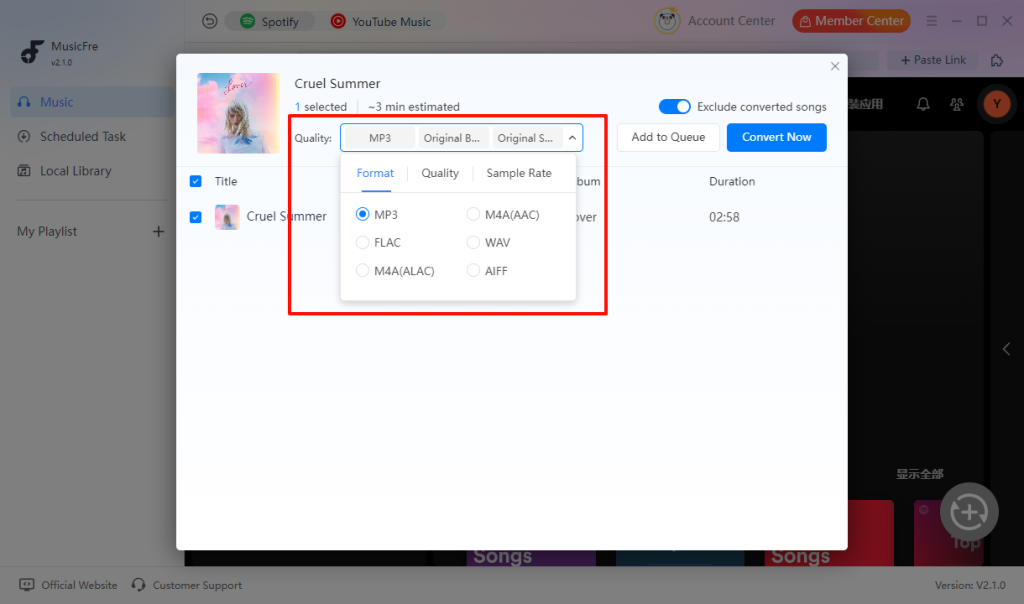Click the collapse arrow on right panel
Image resolution: width=1024 pixels, height=604 pixels.
(x=1006, y=349)
